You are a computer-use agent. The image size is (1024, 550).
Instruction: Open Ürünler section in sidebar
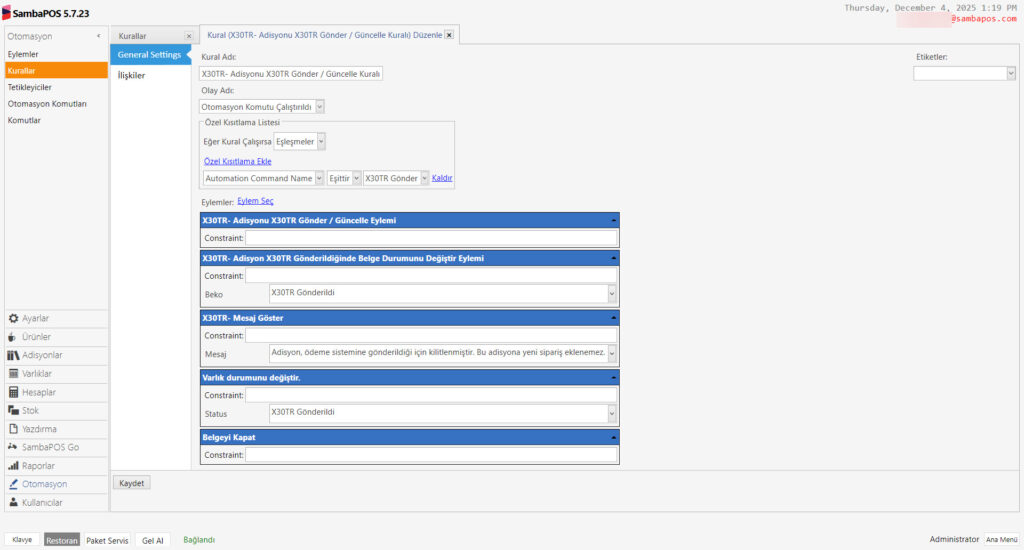[36, 337]
